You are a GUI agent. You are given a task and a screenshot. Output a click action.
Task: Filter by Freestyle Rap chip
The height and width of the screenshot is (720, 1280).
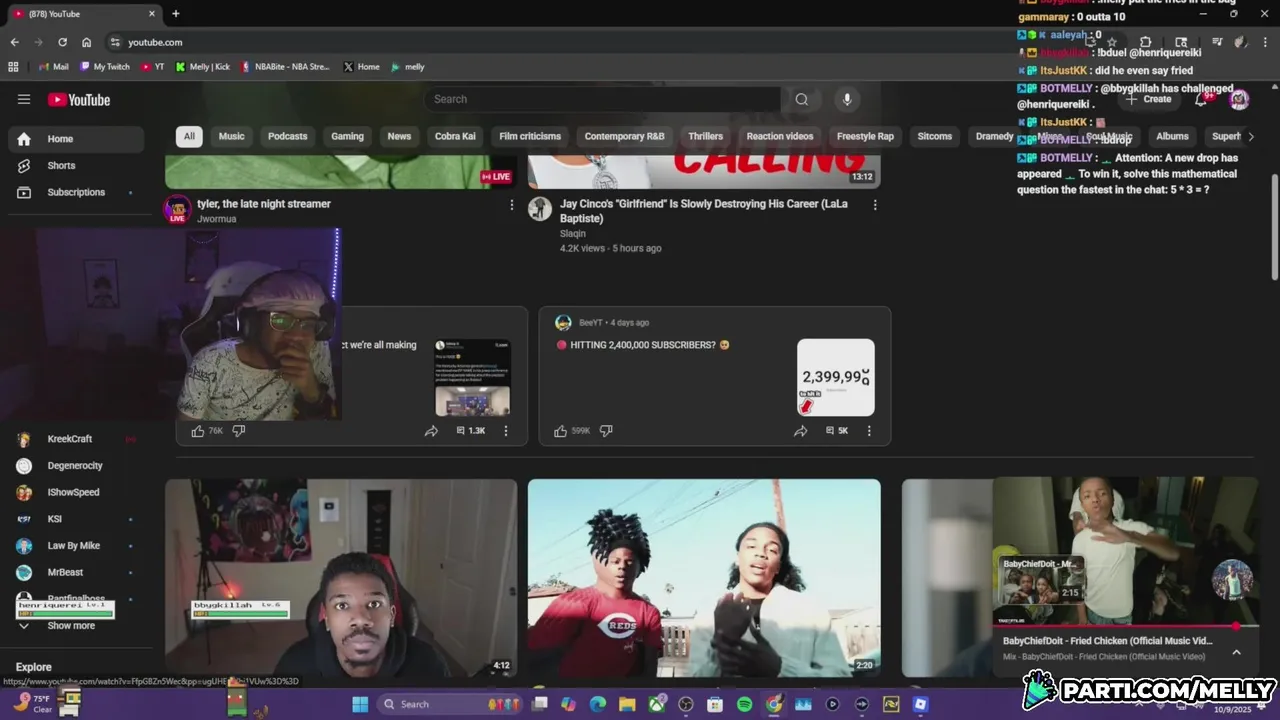point(865,136)
